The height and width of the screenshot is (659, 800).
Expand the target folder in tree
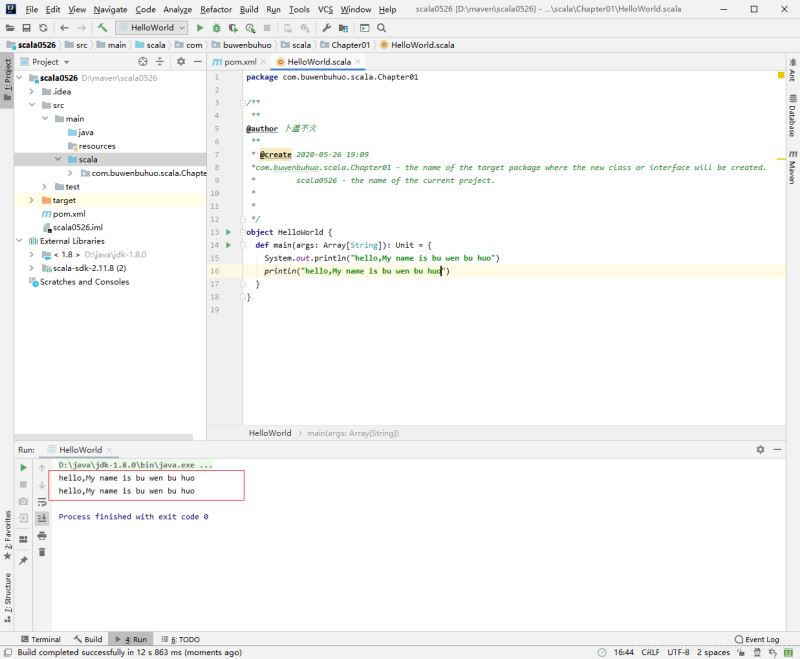(x=30, y=200)
